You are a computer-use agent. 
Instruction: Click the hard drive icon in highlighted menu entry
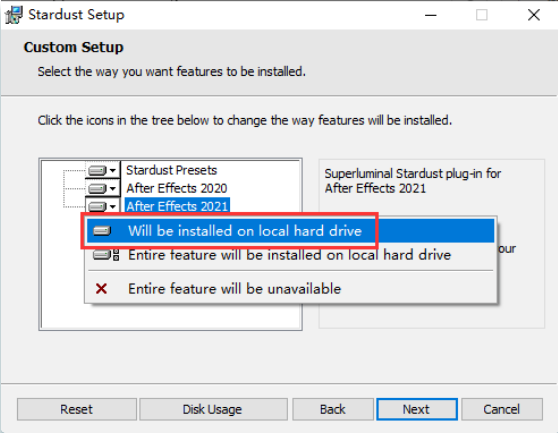click(x=102, y=231)
